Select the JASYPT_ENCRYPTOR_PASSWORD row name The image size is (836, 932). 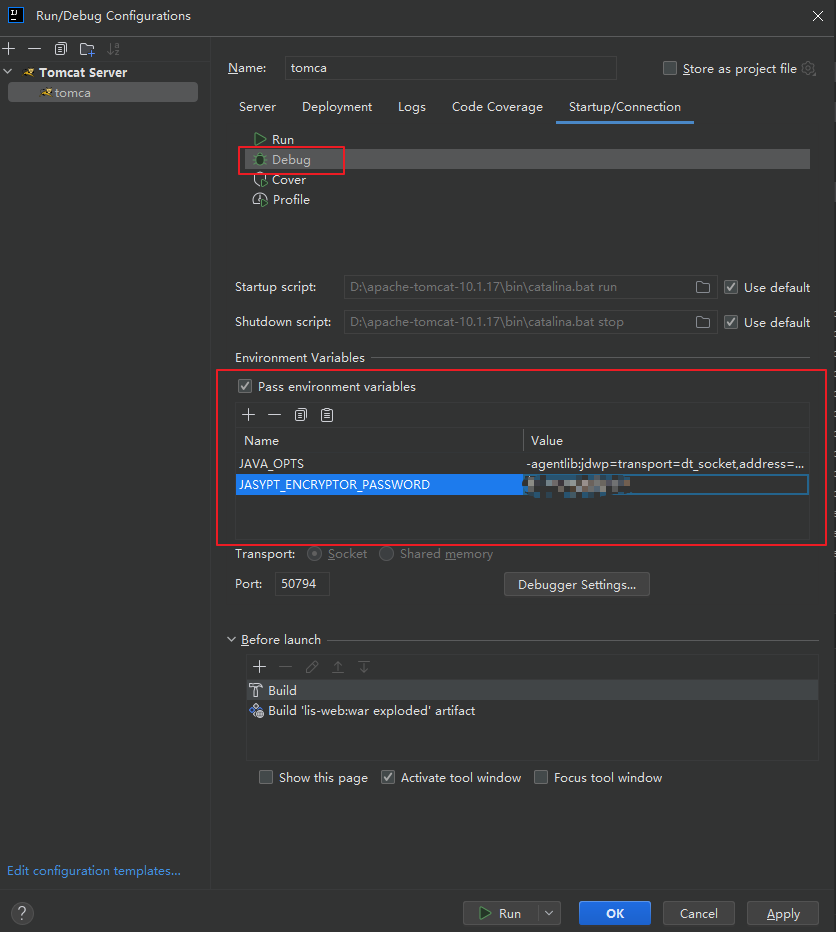coord(379,484)
